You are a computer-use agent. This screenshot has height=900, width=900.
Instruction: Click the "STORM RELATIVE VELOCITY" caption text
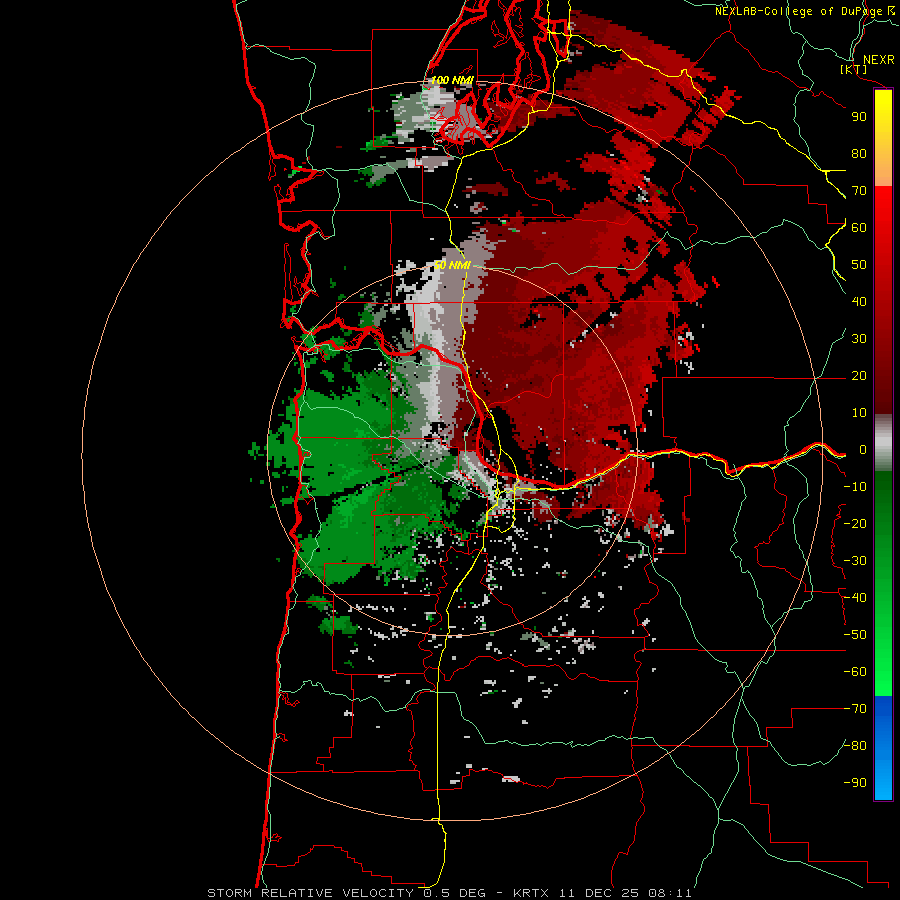(x=311, y=893)
